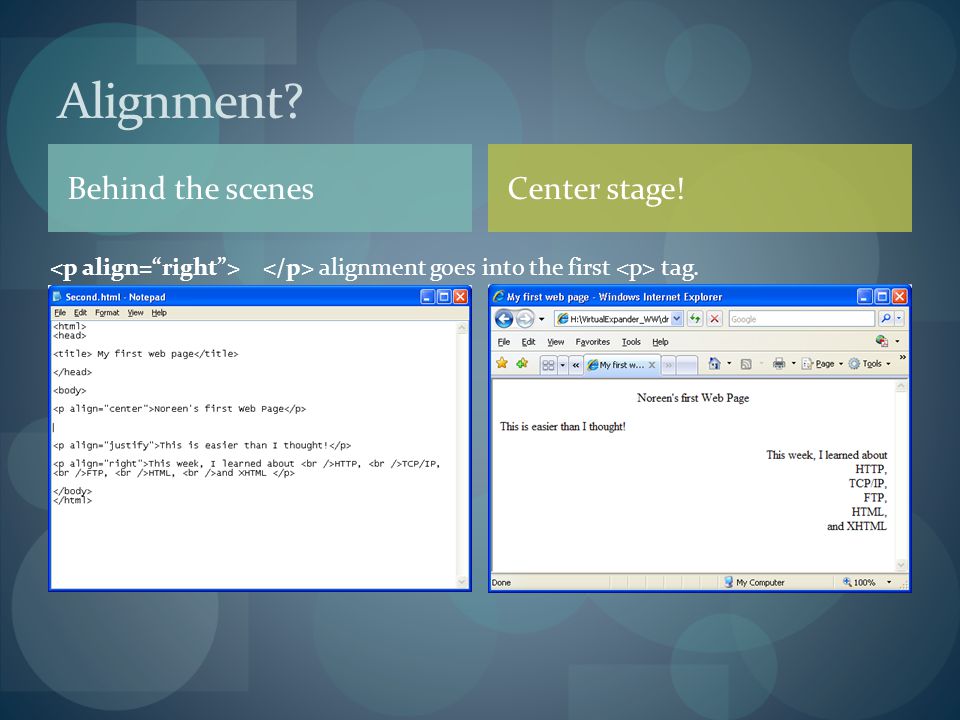The height and width of the screenshot is (720, 960).
Task: Expand the tab list dropdown arrow
Action: point(562,366)
